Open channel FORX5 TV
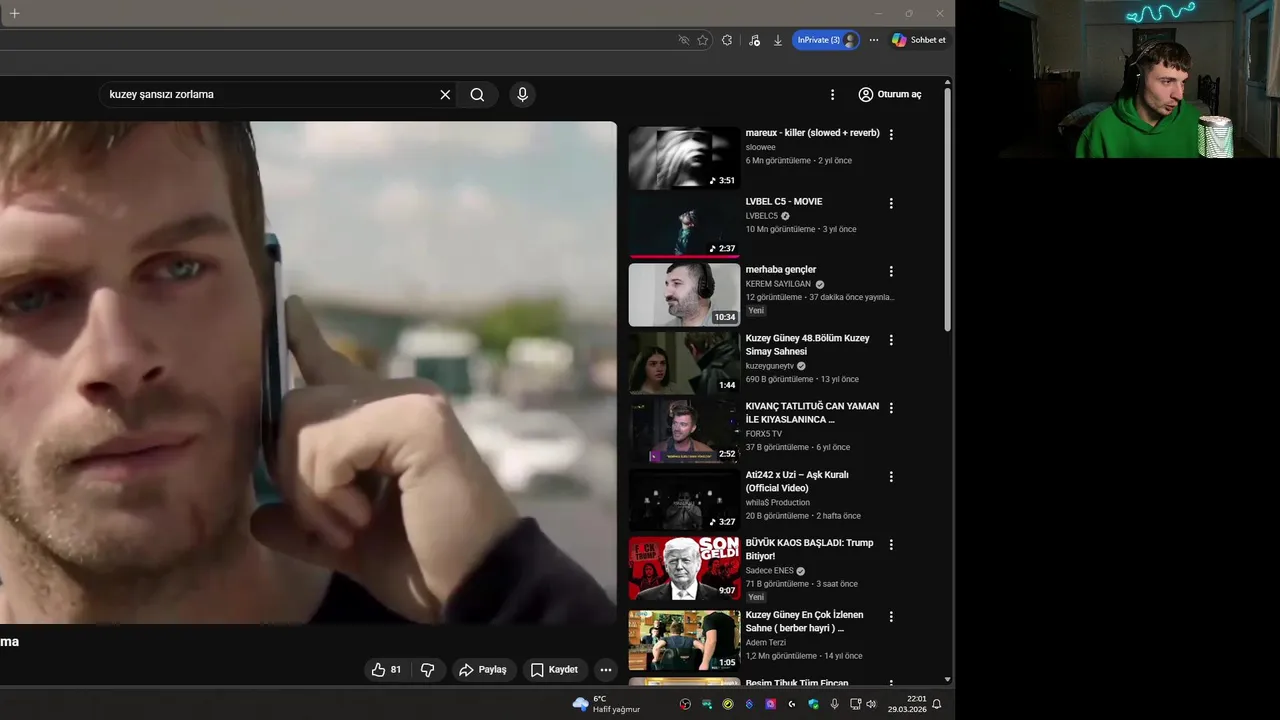Image resolution: width=1280 pixels, height=720 pixels. pyautogui.click(x=764, y=434)
